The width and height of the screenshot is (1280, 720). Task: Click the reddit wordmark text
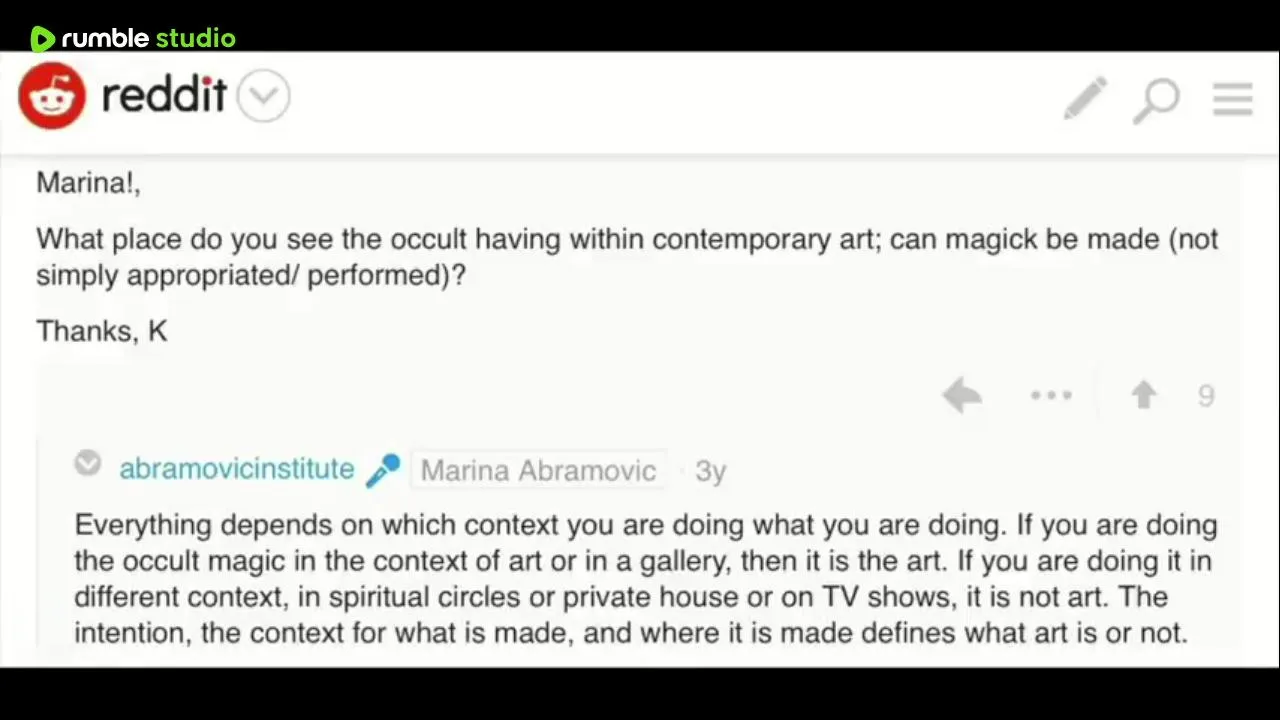164,96
